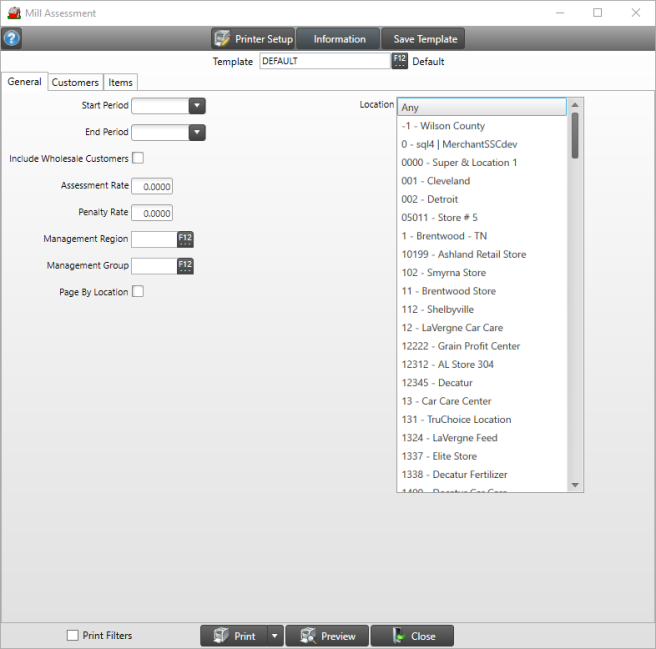Click the Information button
Image resolution: width=656 pixels, height=649 pixels.
(x=339, y=39)
